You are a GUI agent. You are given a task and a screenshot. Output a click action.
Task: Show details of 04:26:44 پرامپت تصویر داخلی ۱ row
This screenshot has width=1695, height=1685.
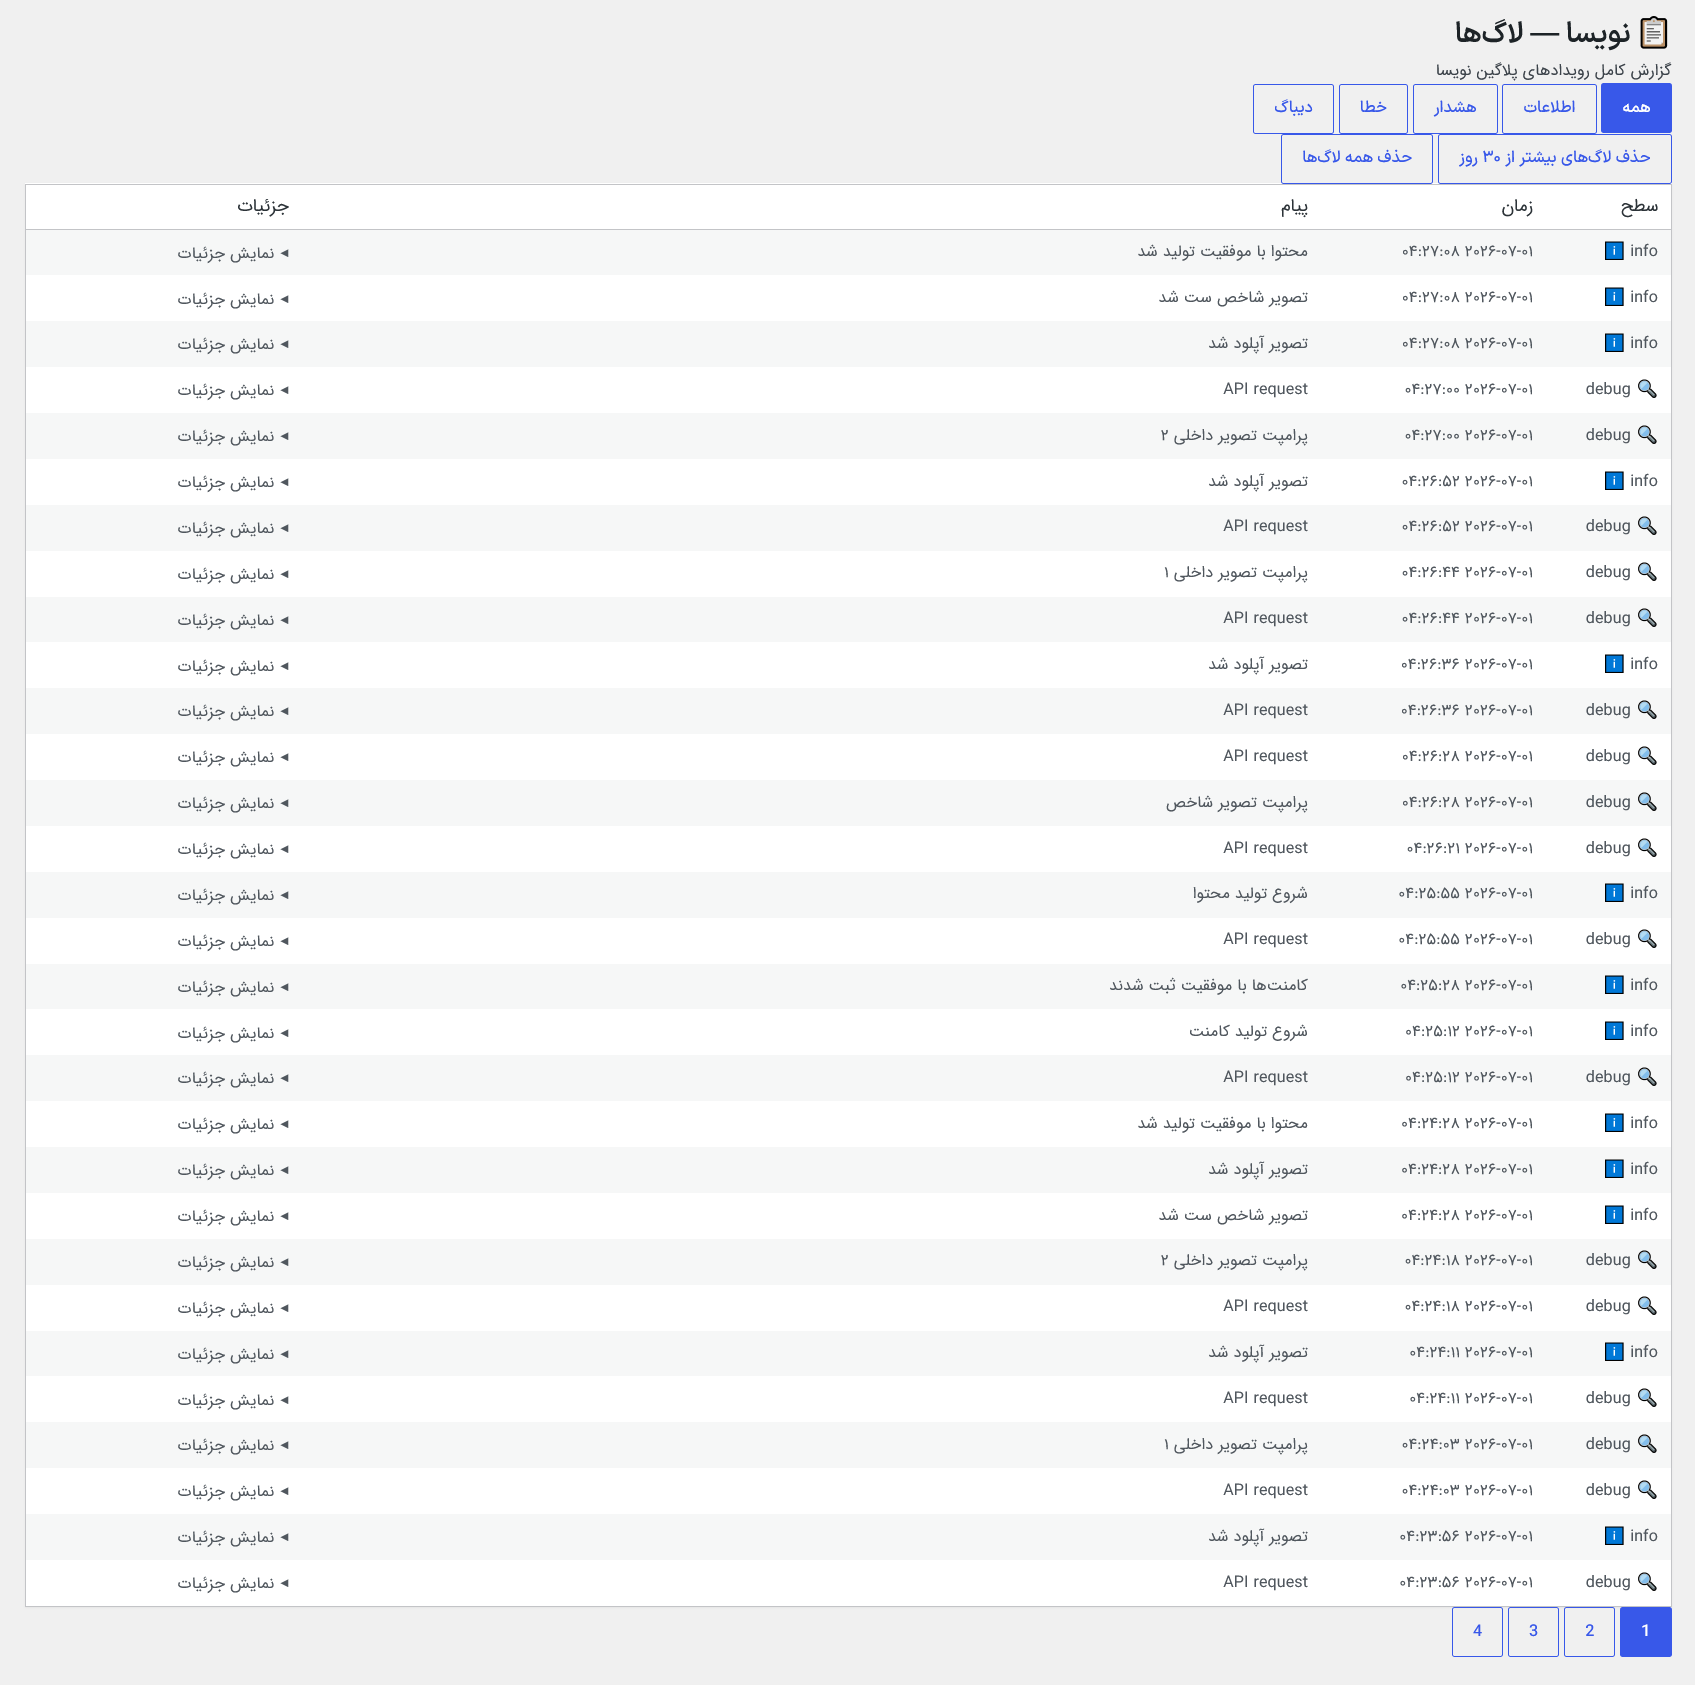pos(233,574)
